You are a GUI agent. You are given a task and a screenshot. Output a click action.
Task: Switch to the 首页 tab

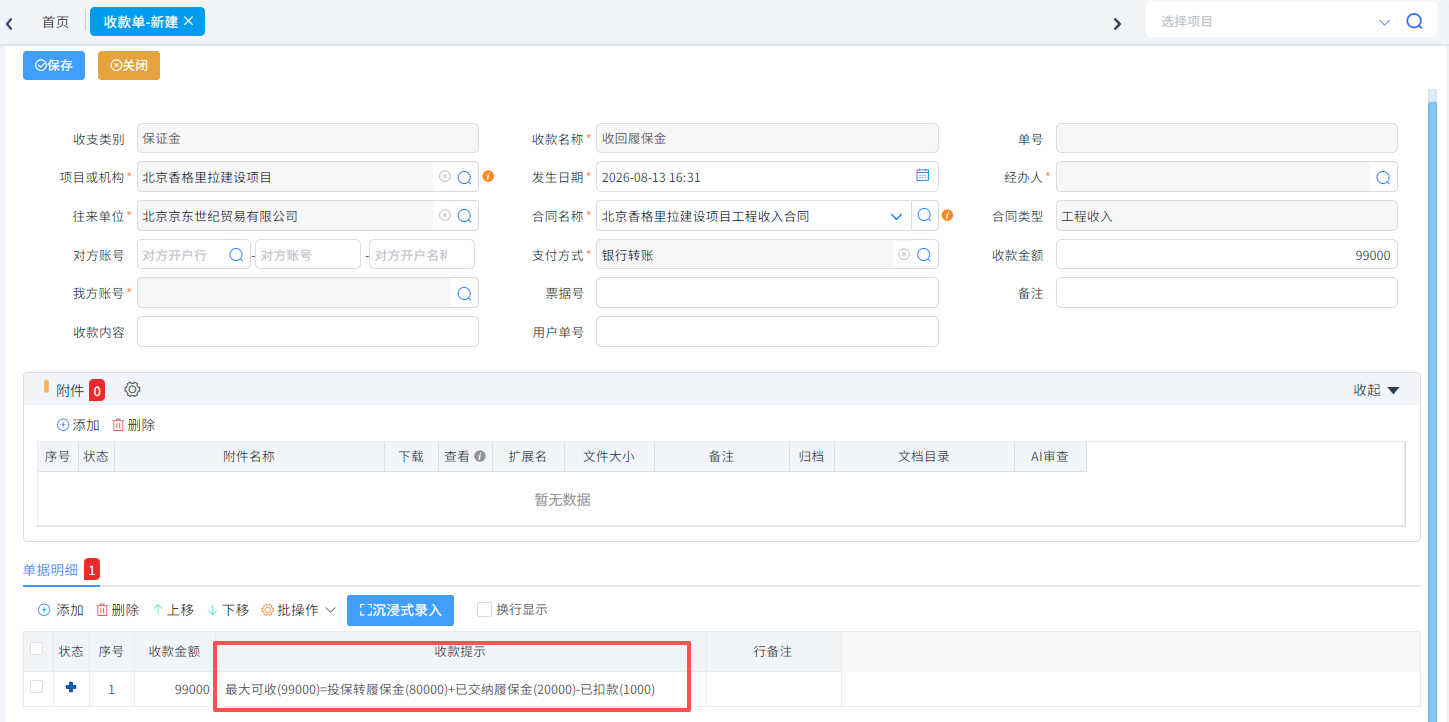pyautogui.click(x=55, y=21)
